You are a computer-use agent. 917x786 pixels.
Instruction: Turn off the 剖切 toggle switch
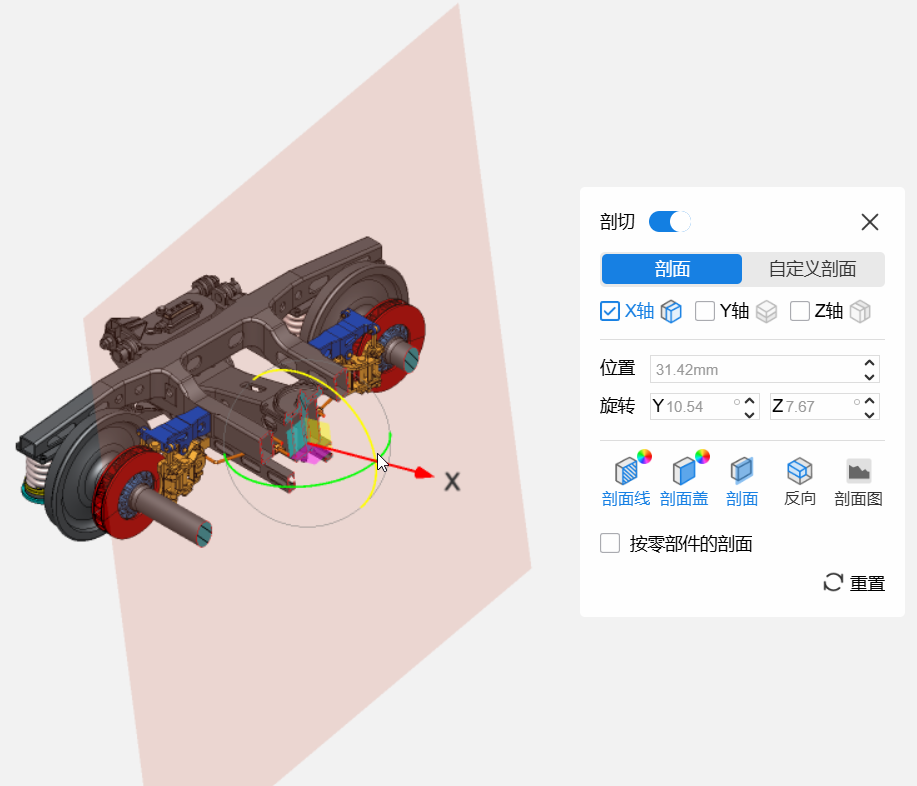(670, 222)
